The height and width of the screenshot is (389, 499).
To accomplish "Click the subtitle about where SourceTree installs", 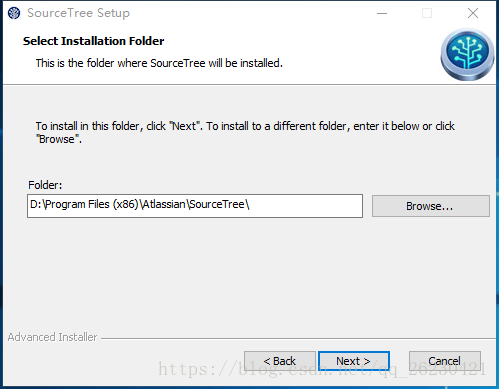I will click(x=159, y=63).
